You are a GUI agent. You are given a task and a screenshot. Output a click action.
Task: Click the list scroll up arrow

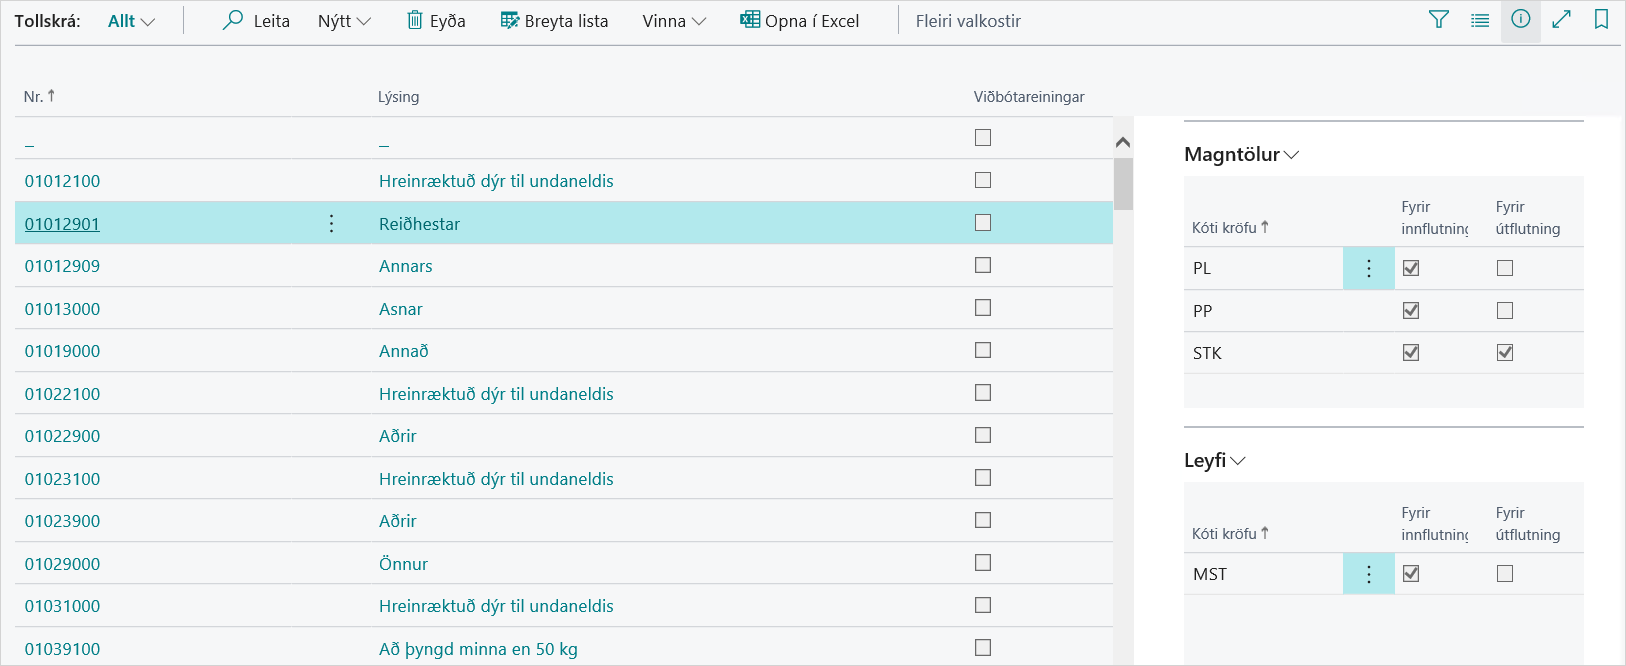[x=1123, y=143]
